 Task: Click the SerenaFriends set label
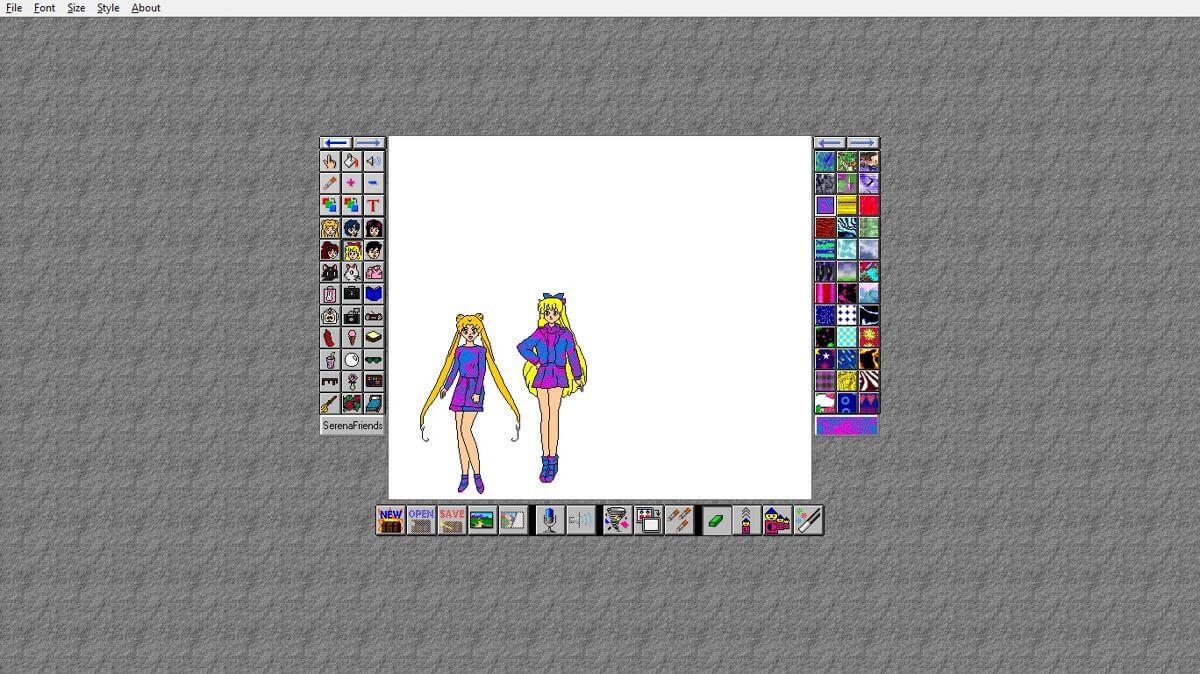tap(352, 425)
